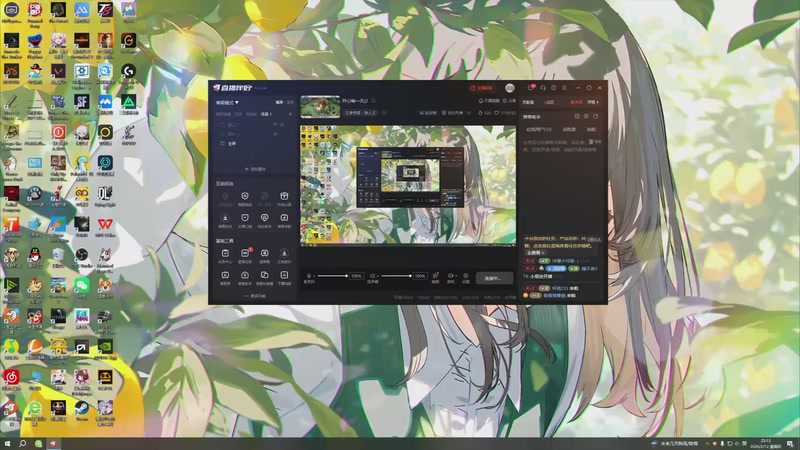Select the first 窗口 source row

coord(255,125)
